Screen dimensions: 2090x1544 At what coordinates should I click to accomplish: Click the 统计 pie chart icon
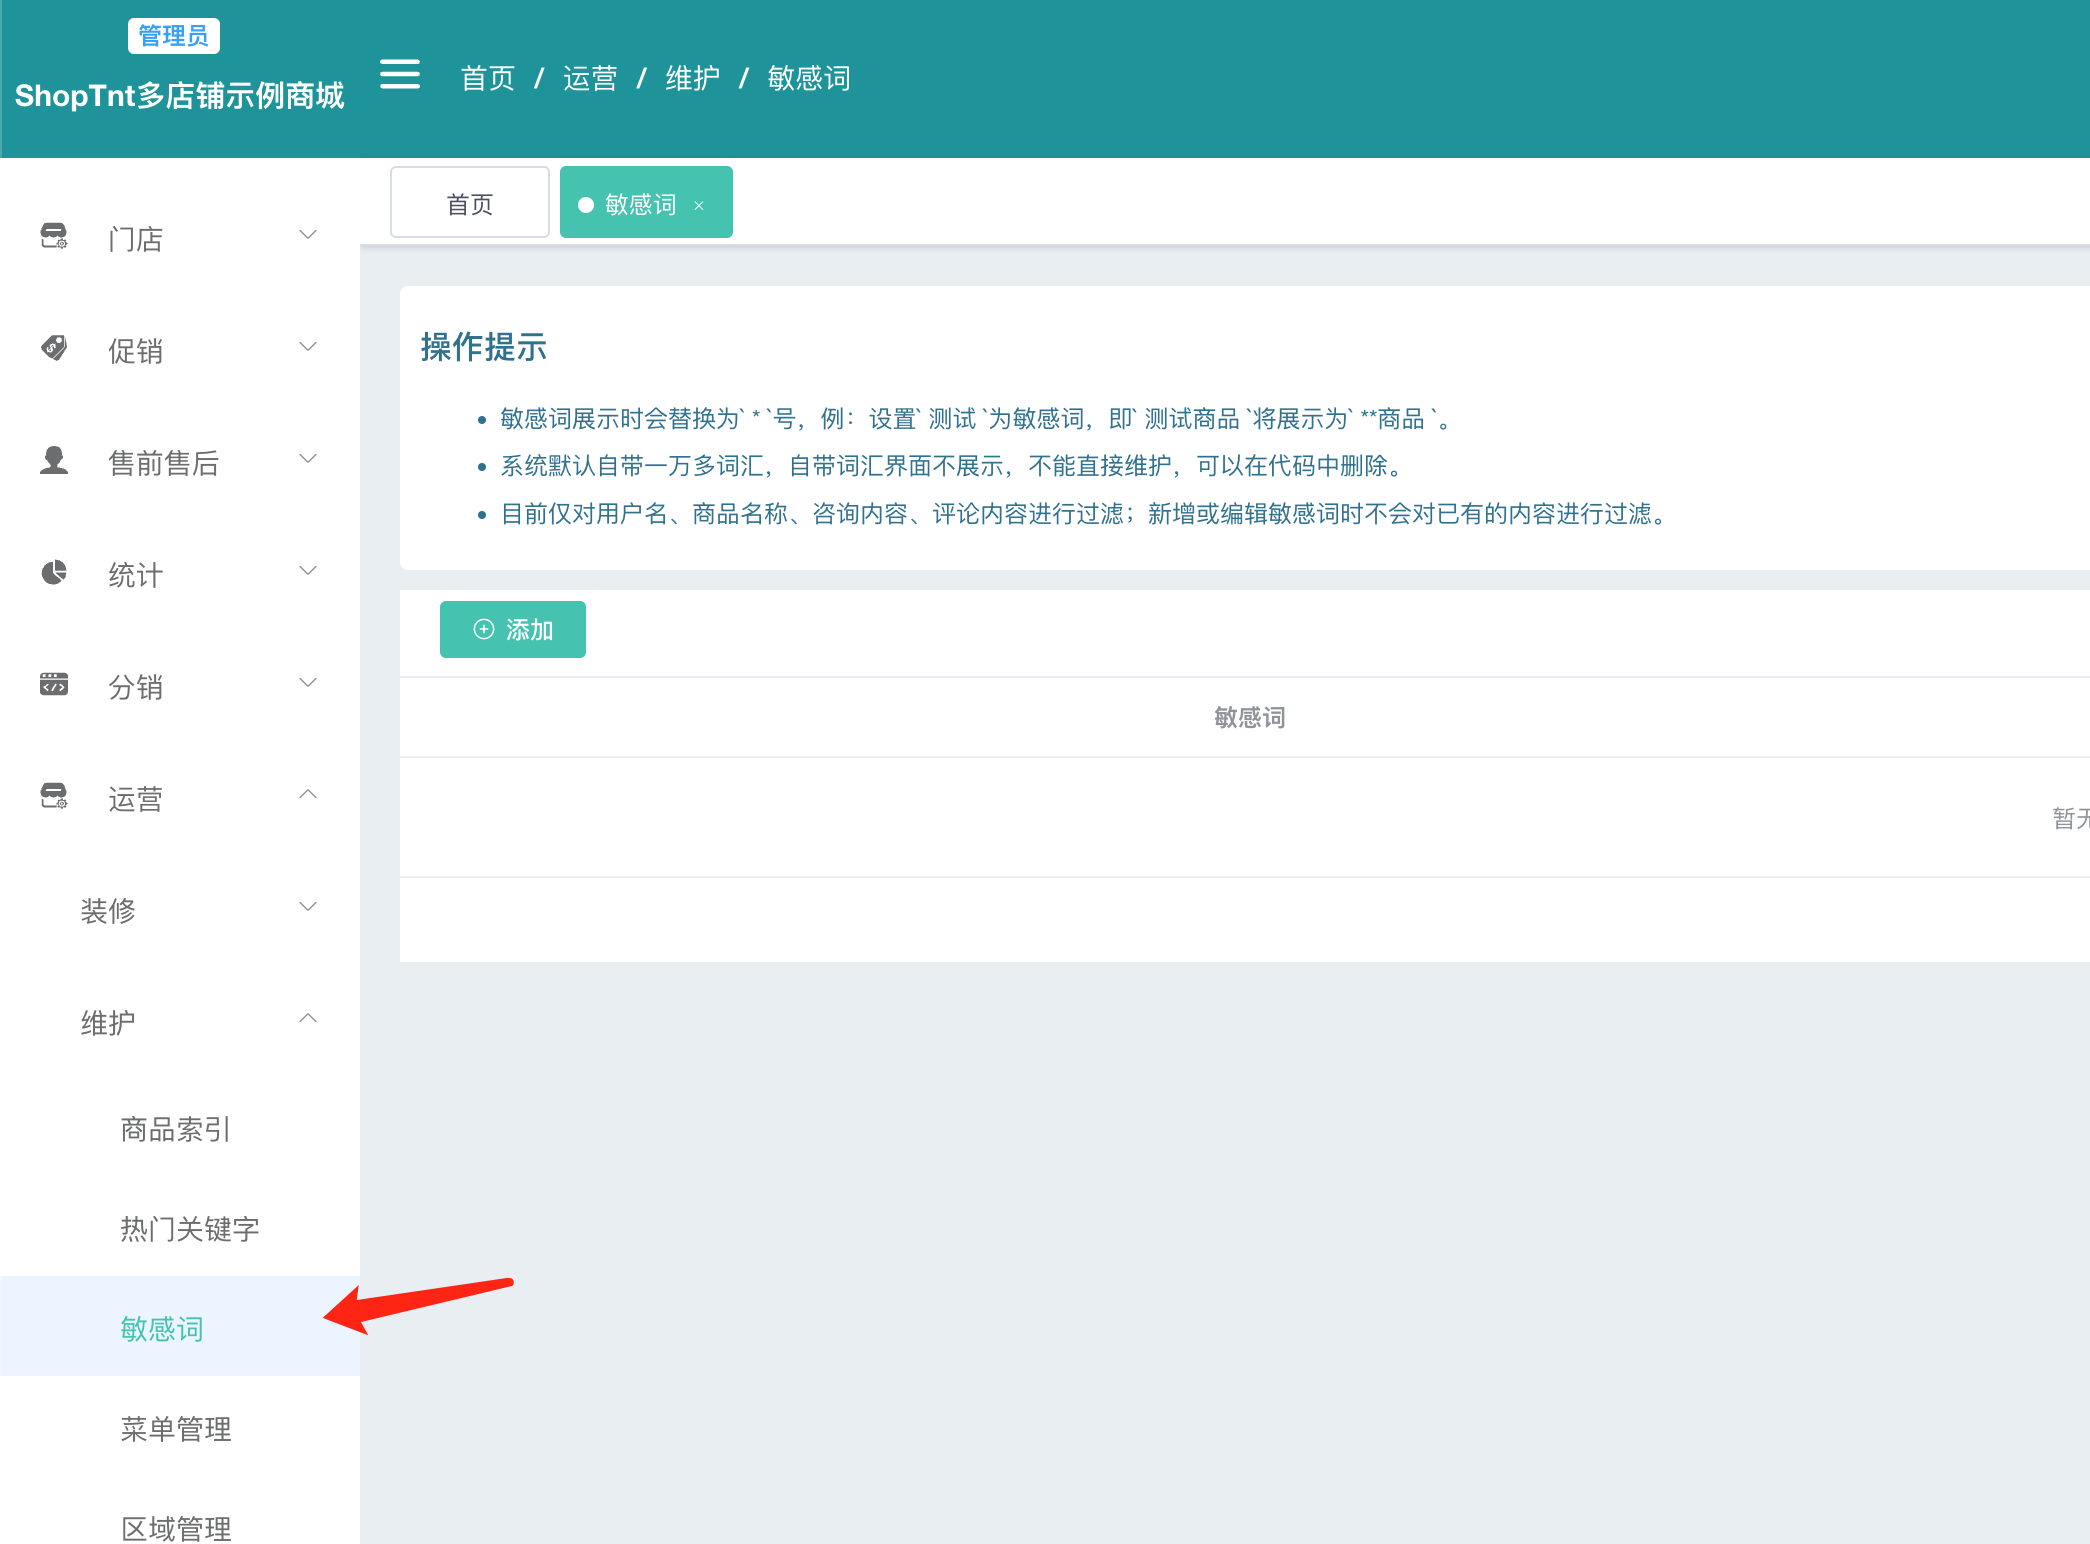tap(54, 572)
